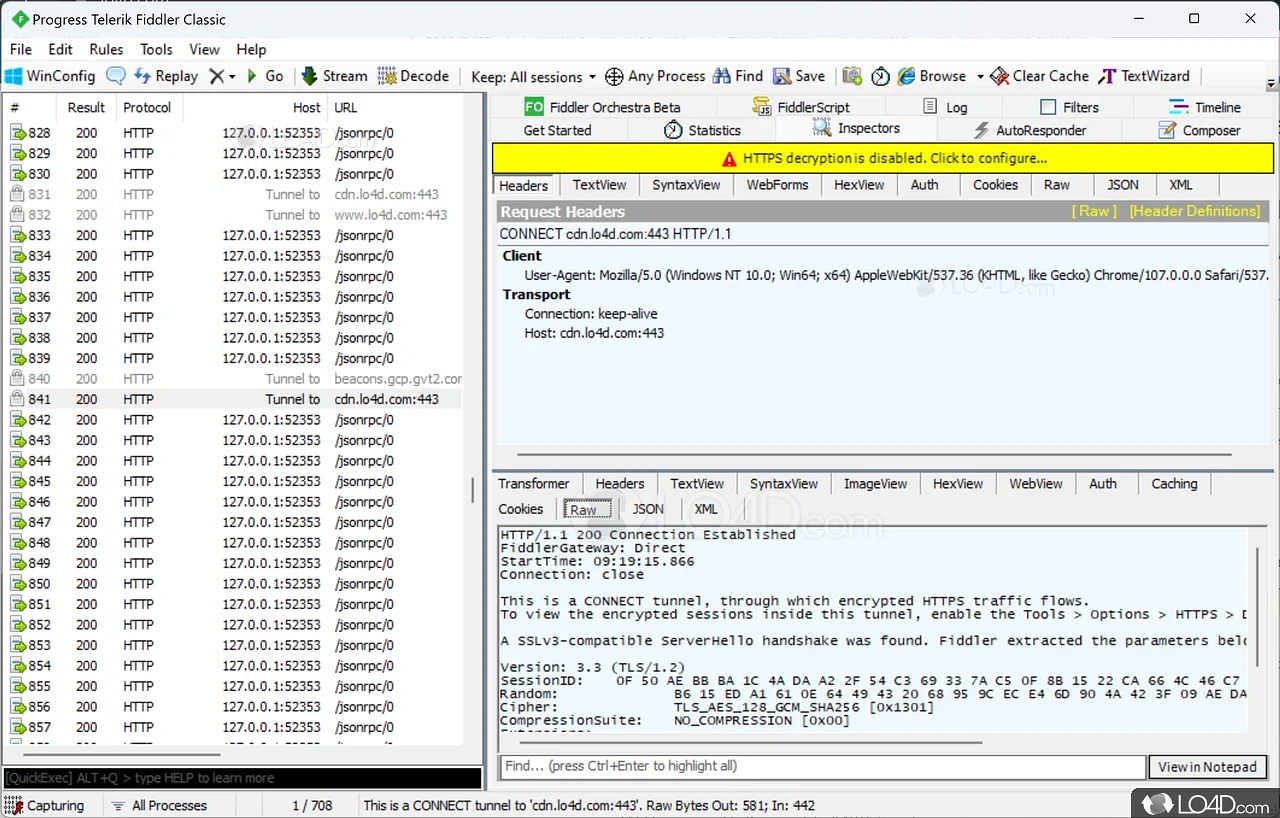Open the Browse dropdown arrow

click(x=979, y=77)
